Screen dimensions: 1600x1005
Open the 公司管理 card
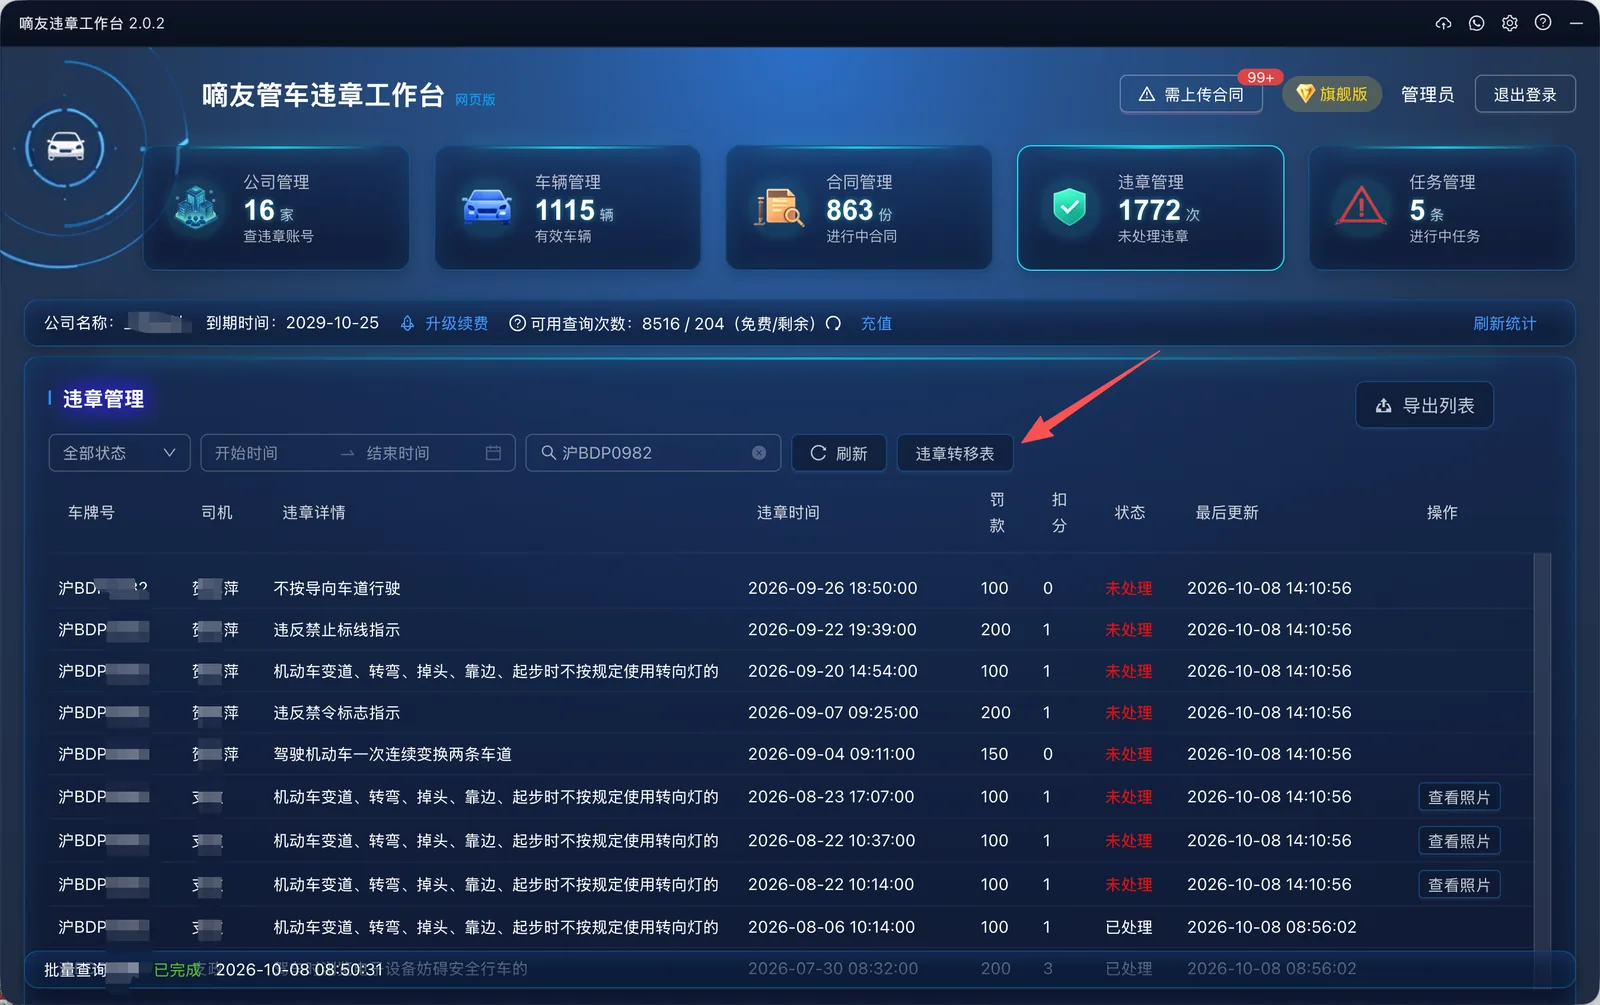[276, 208]
